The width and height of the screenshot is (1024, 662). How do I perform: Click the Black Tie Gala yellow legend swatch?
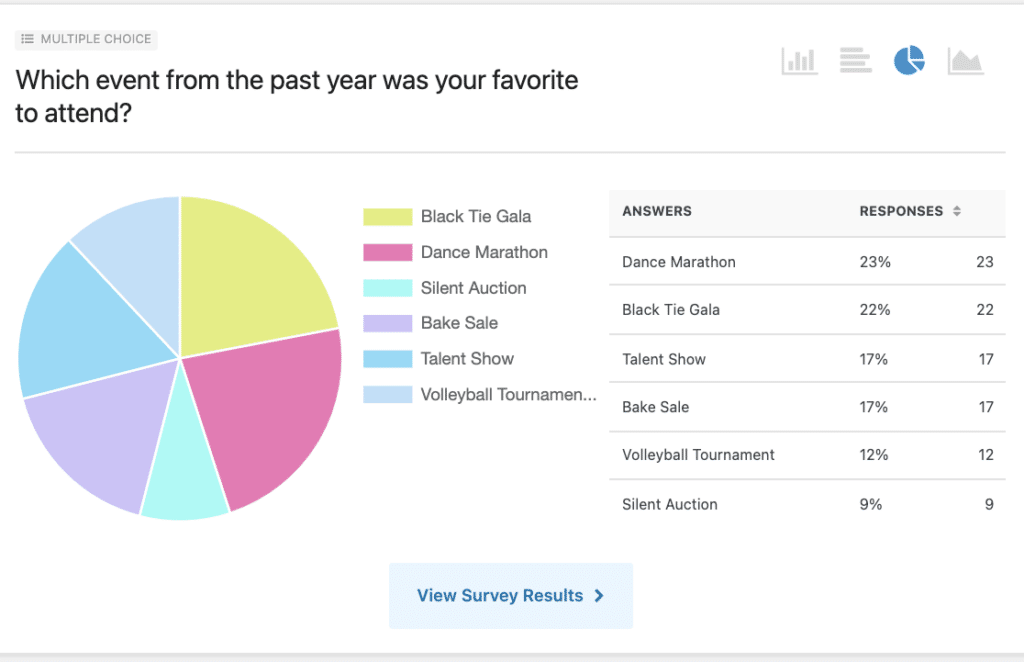(387, 217)
